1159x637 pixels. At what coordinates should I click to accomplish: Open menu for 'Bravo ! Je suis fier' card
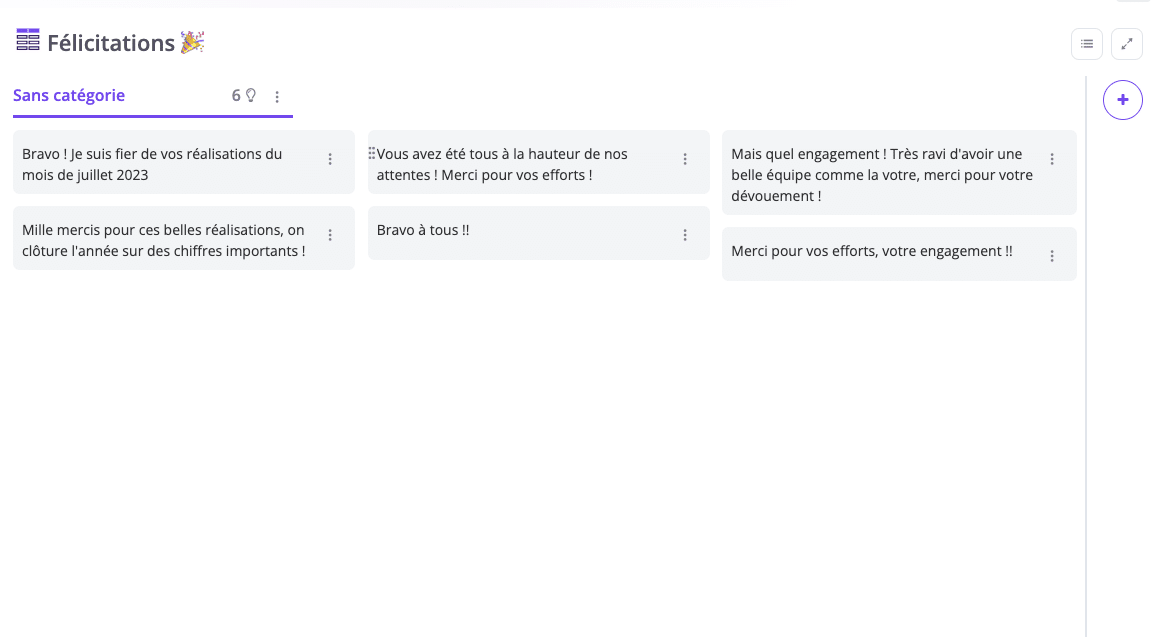point(330,159)
